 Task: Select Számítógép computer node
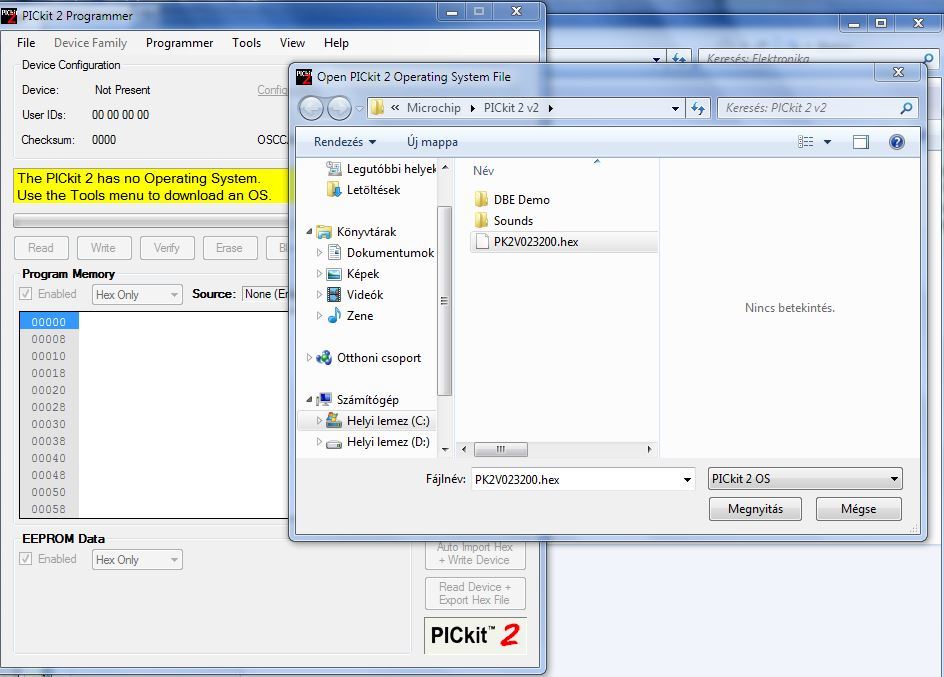[357, 400]
